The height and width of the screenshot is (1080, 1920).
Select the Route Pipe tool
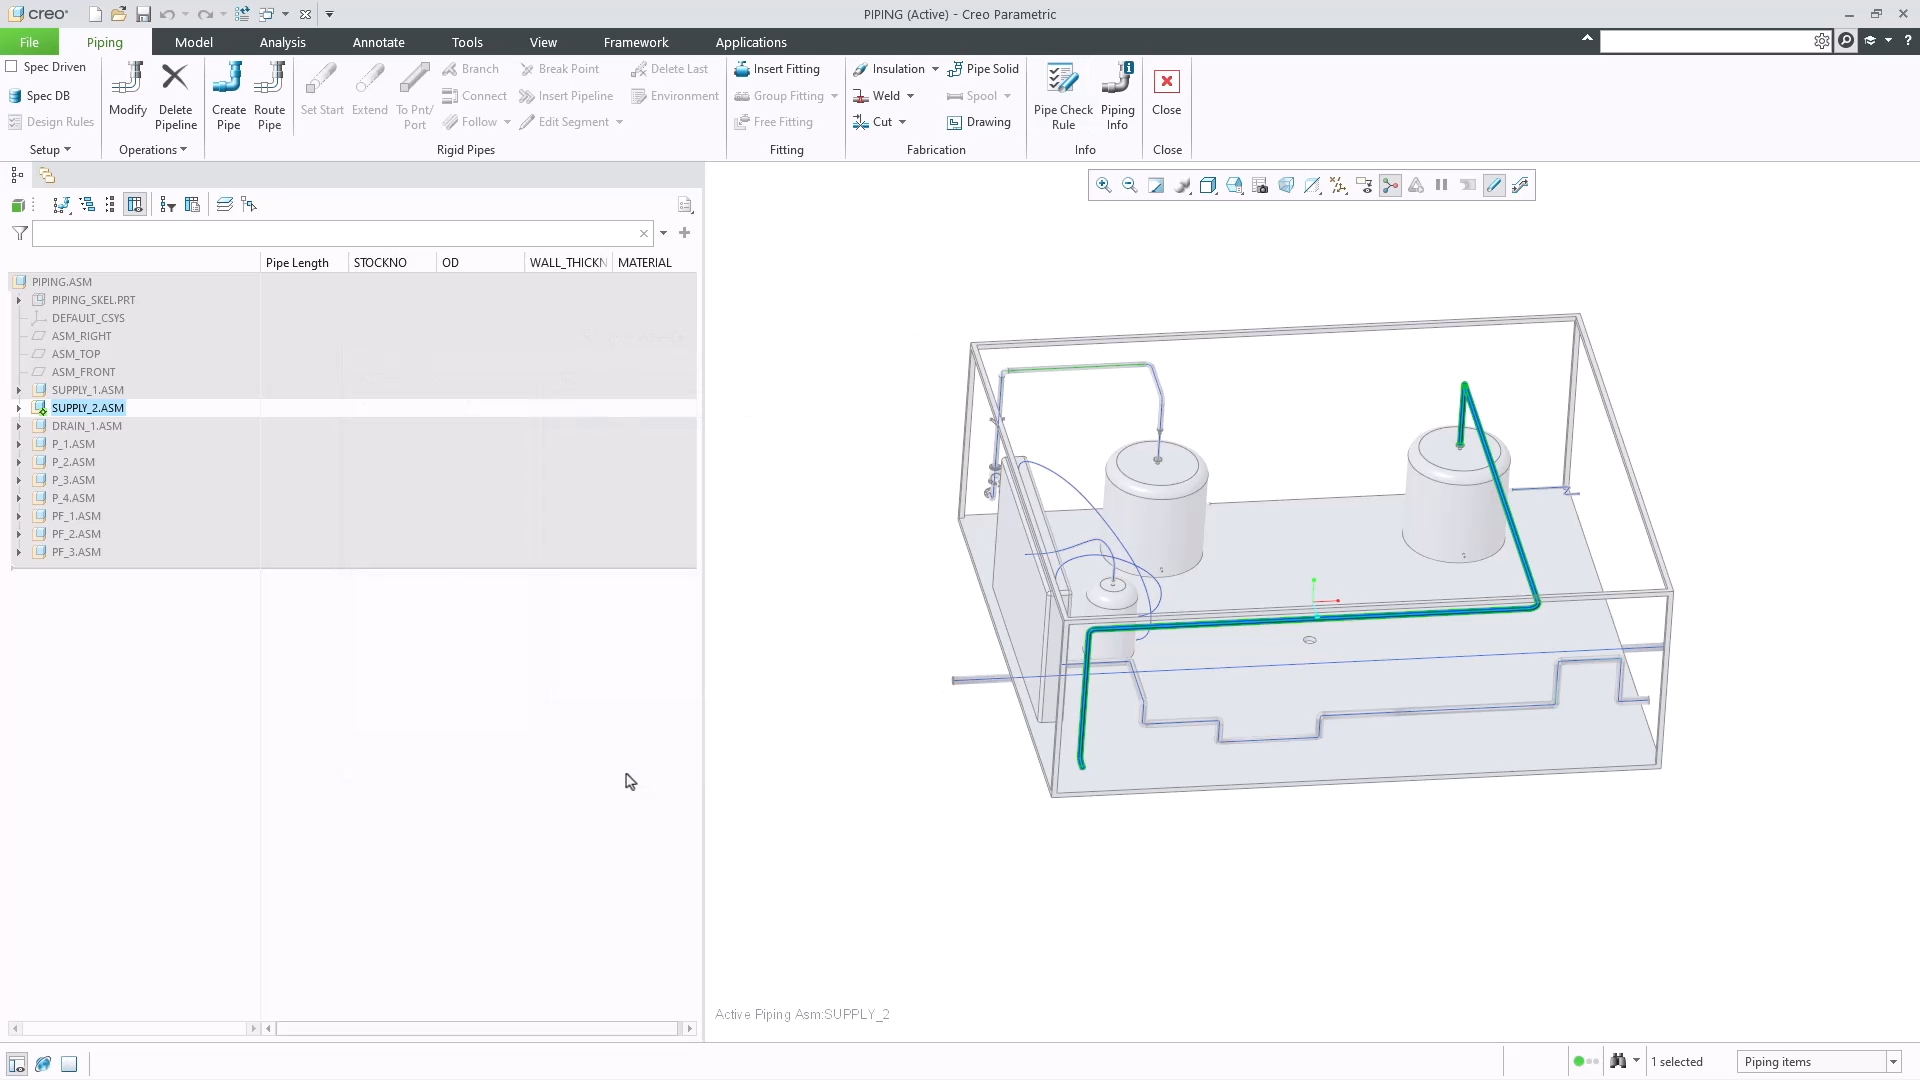pos(269,96)
